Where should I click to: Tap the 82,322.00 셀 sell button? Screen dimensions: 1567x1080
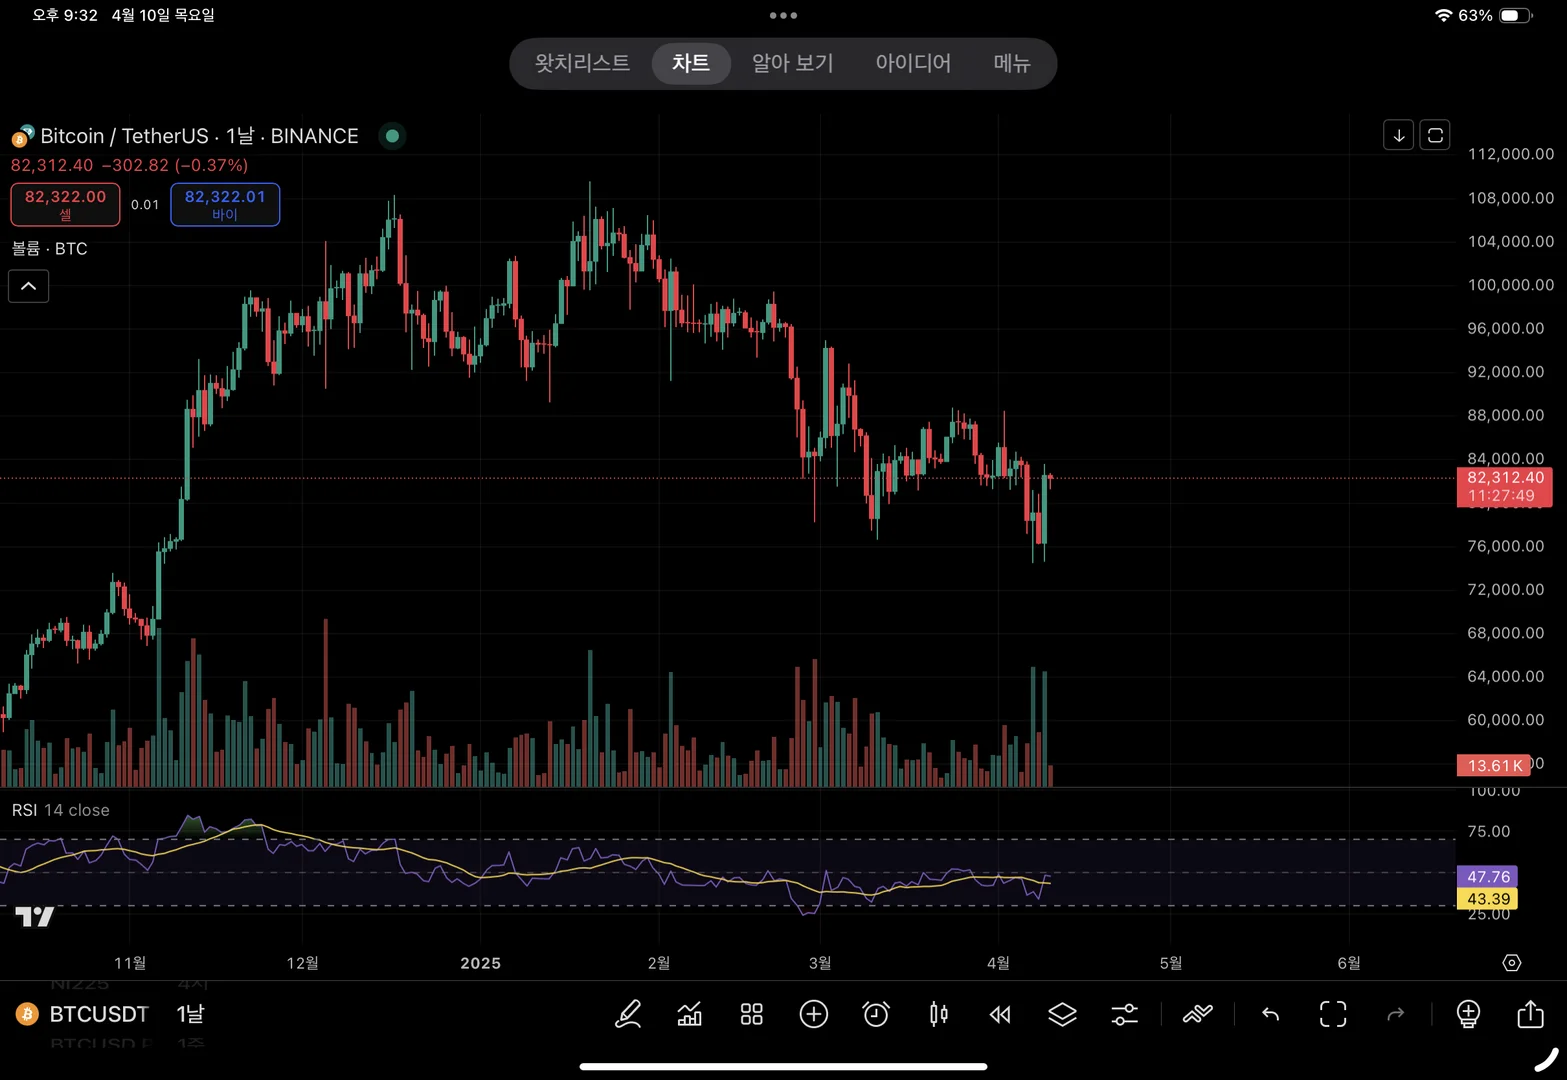[65, 204]
